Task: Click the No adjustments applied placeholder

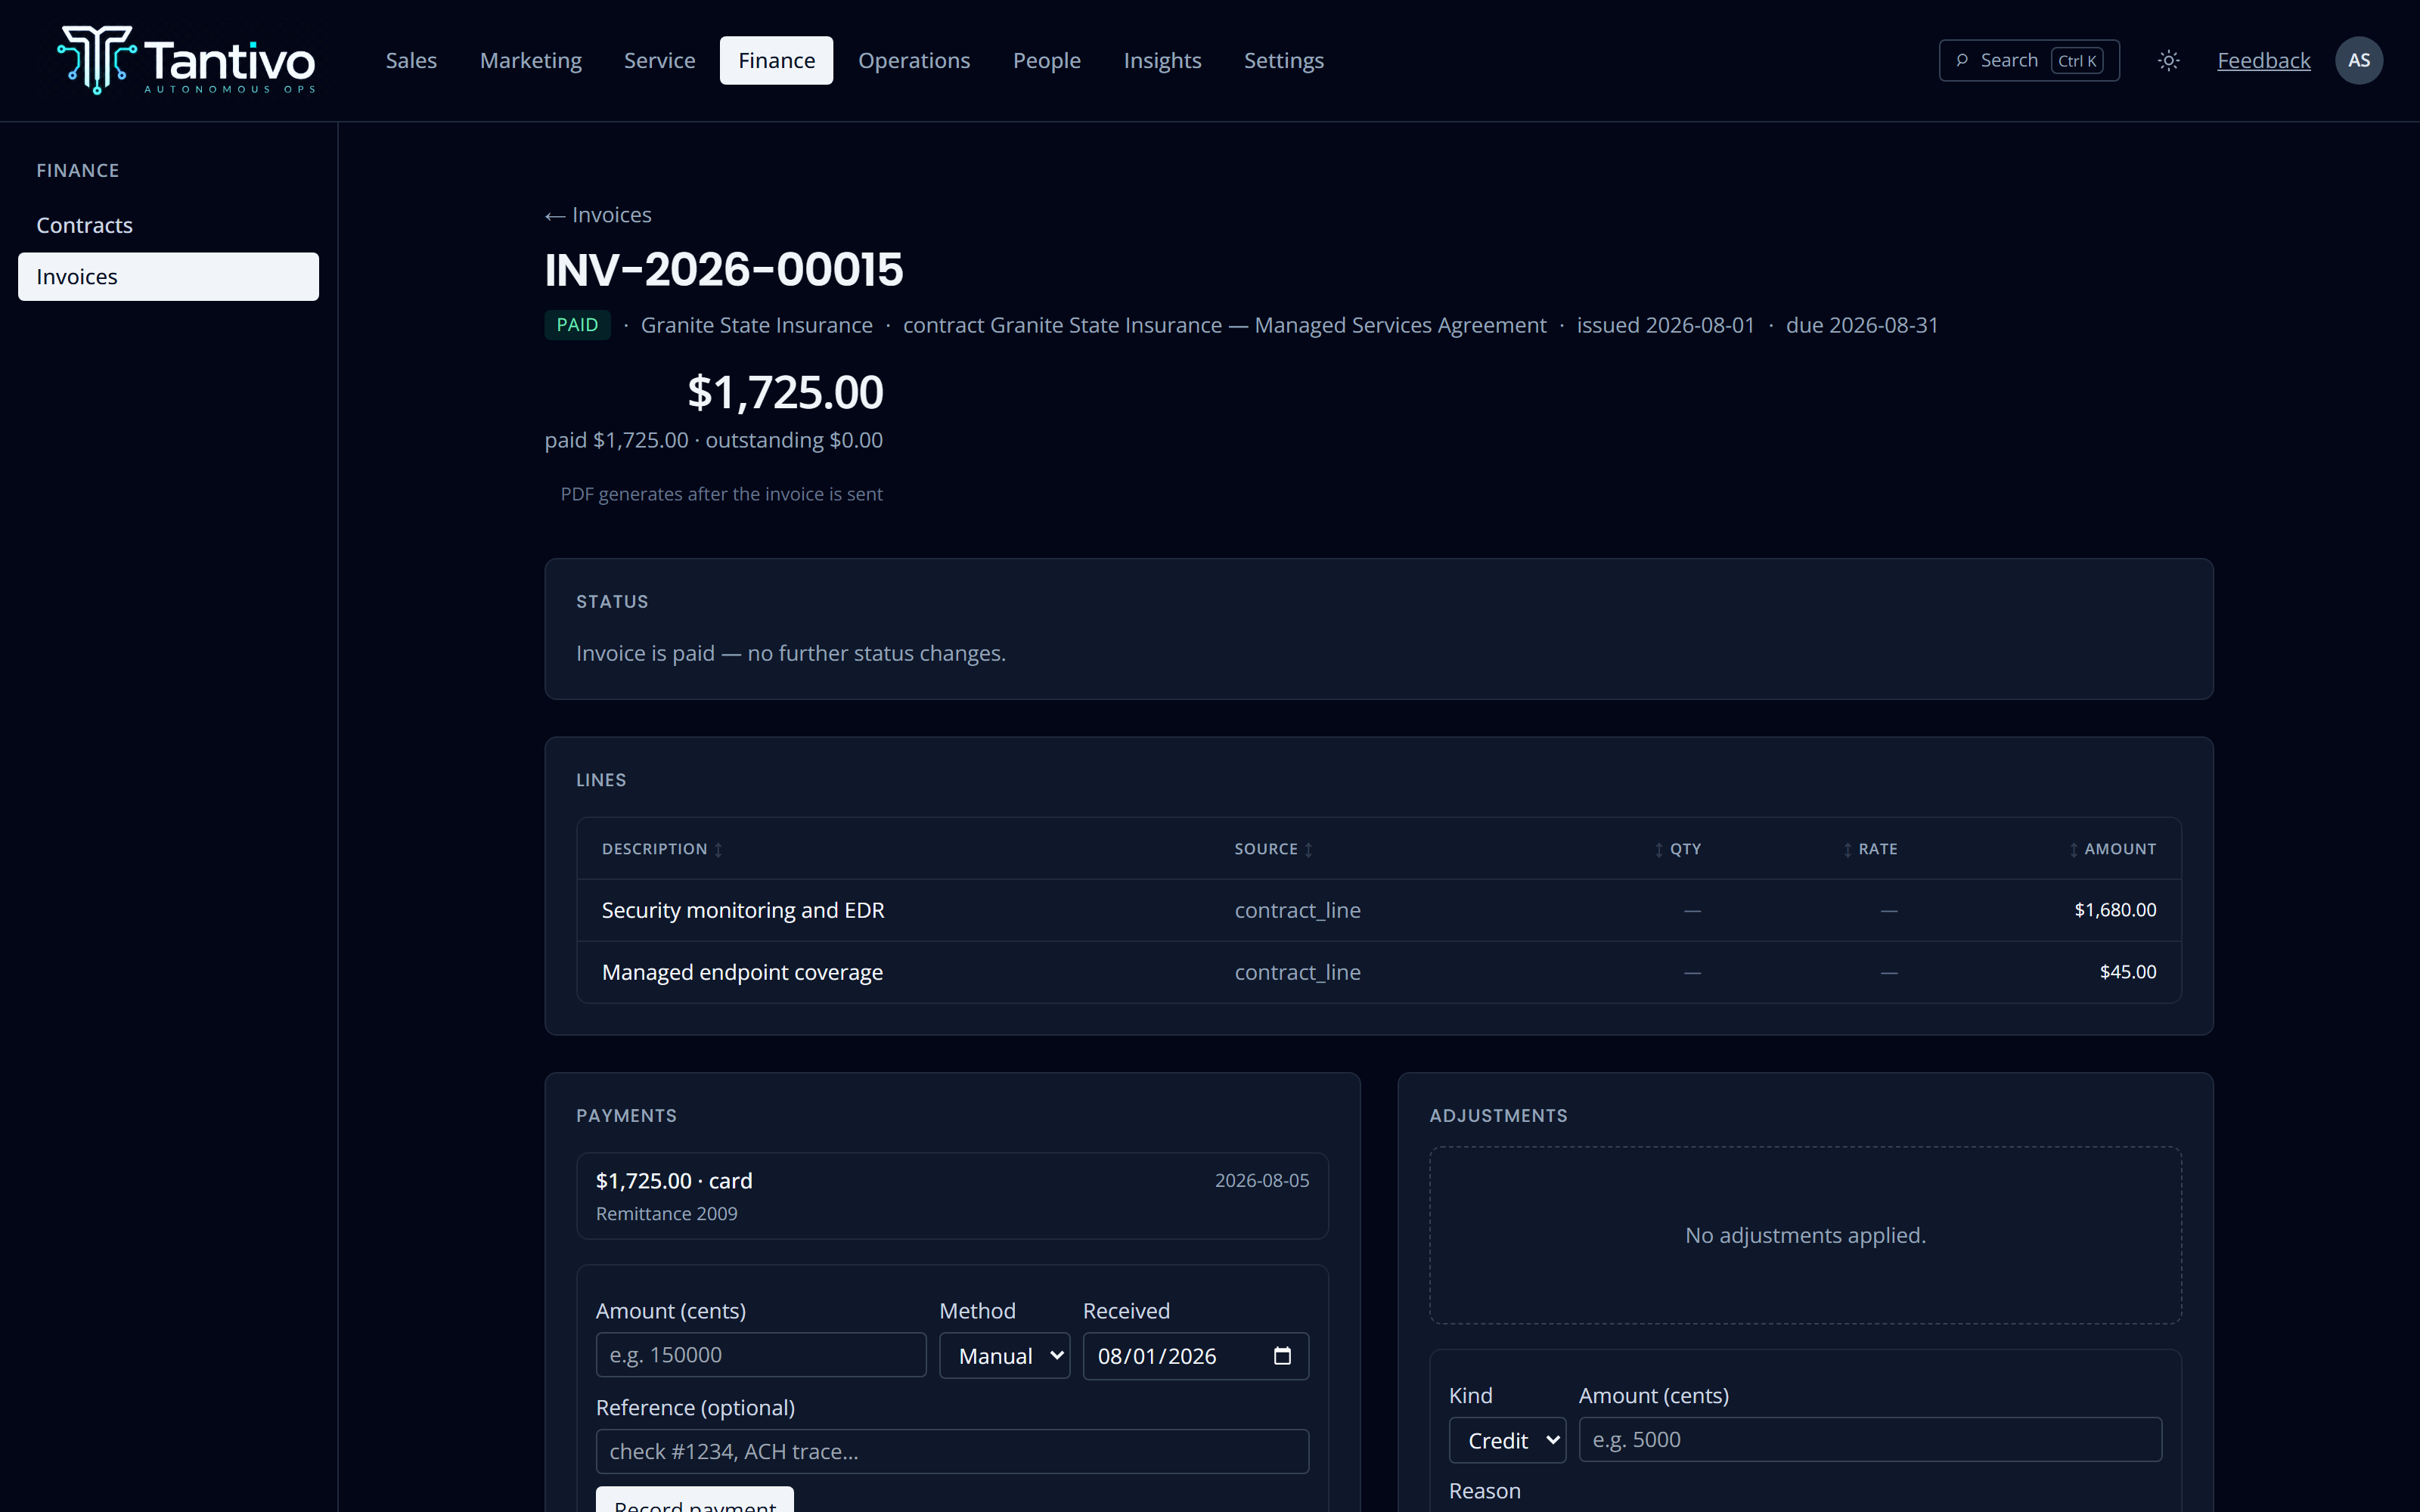Action: pyautogui.click(x=1805, y=1236)
